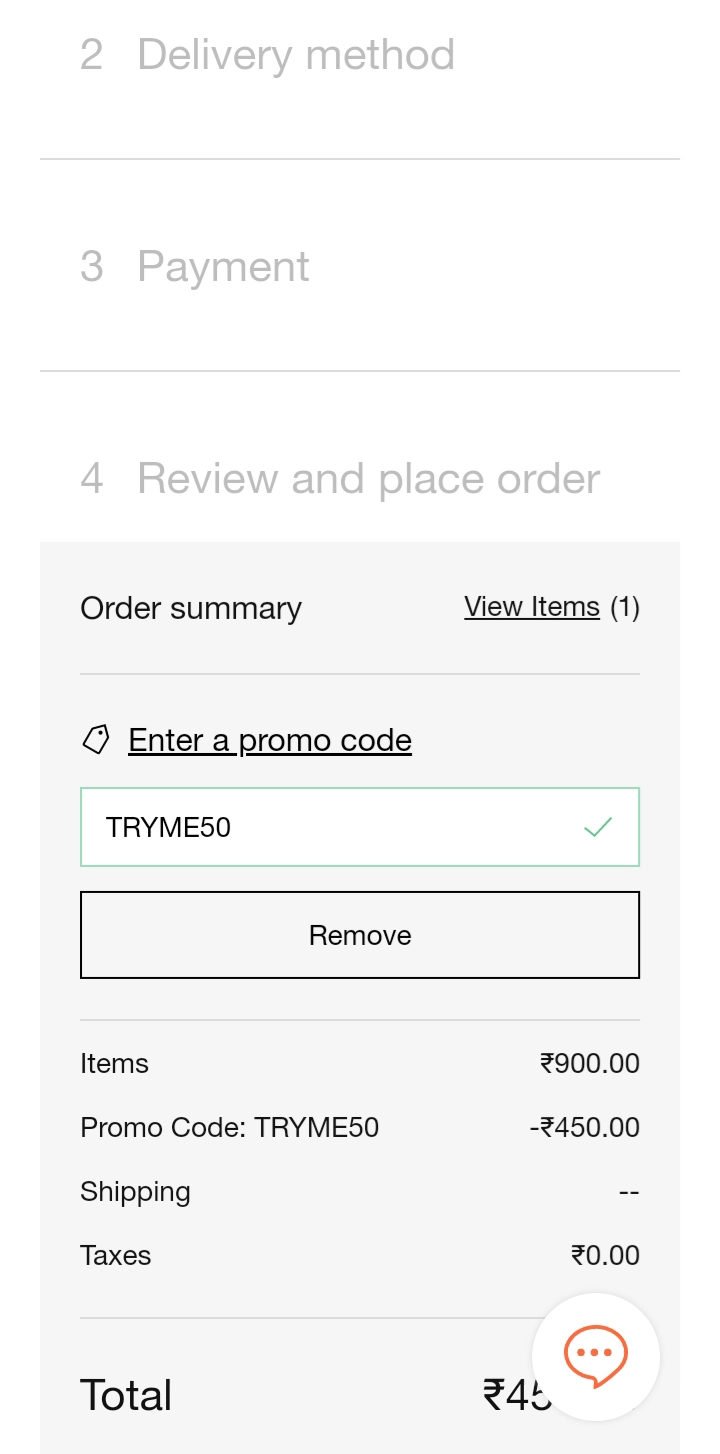Image resolution: width=720 pixels, height=1454 pixels.
Task: Click the Shipping row label
Action: [x=135, y=1191]
